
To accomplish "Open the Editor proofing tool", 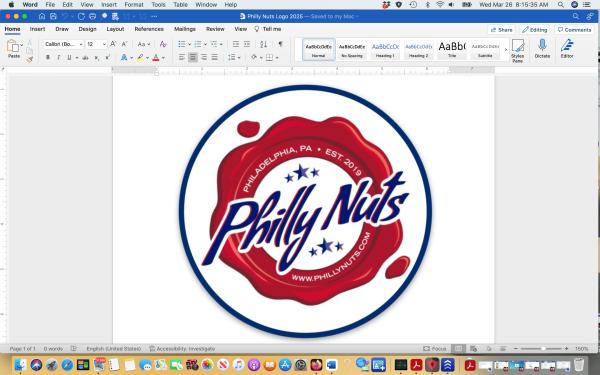I will (x=567, y=49).
